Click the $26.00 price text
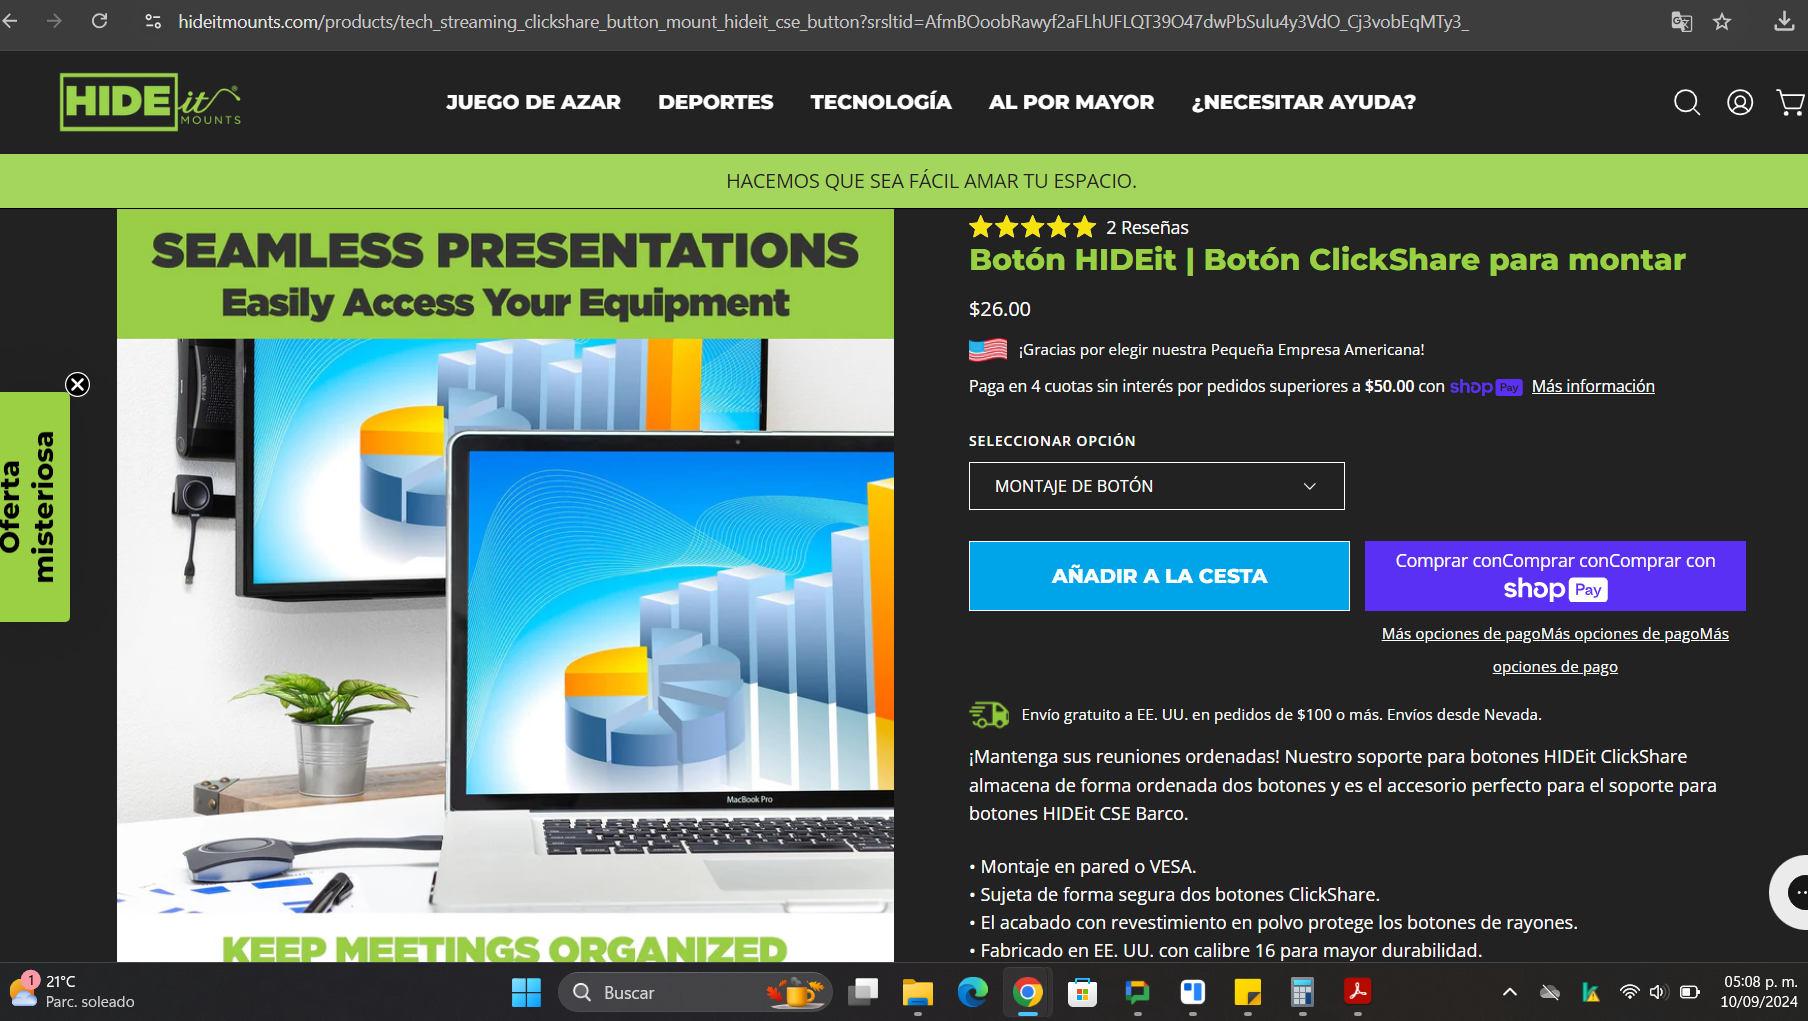 pos(999,309)
